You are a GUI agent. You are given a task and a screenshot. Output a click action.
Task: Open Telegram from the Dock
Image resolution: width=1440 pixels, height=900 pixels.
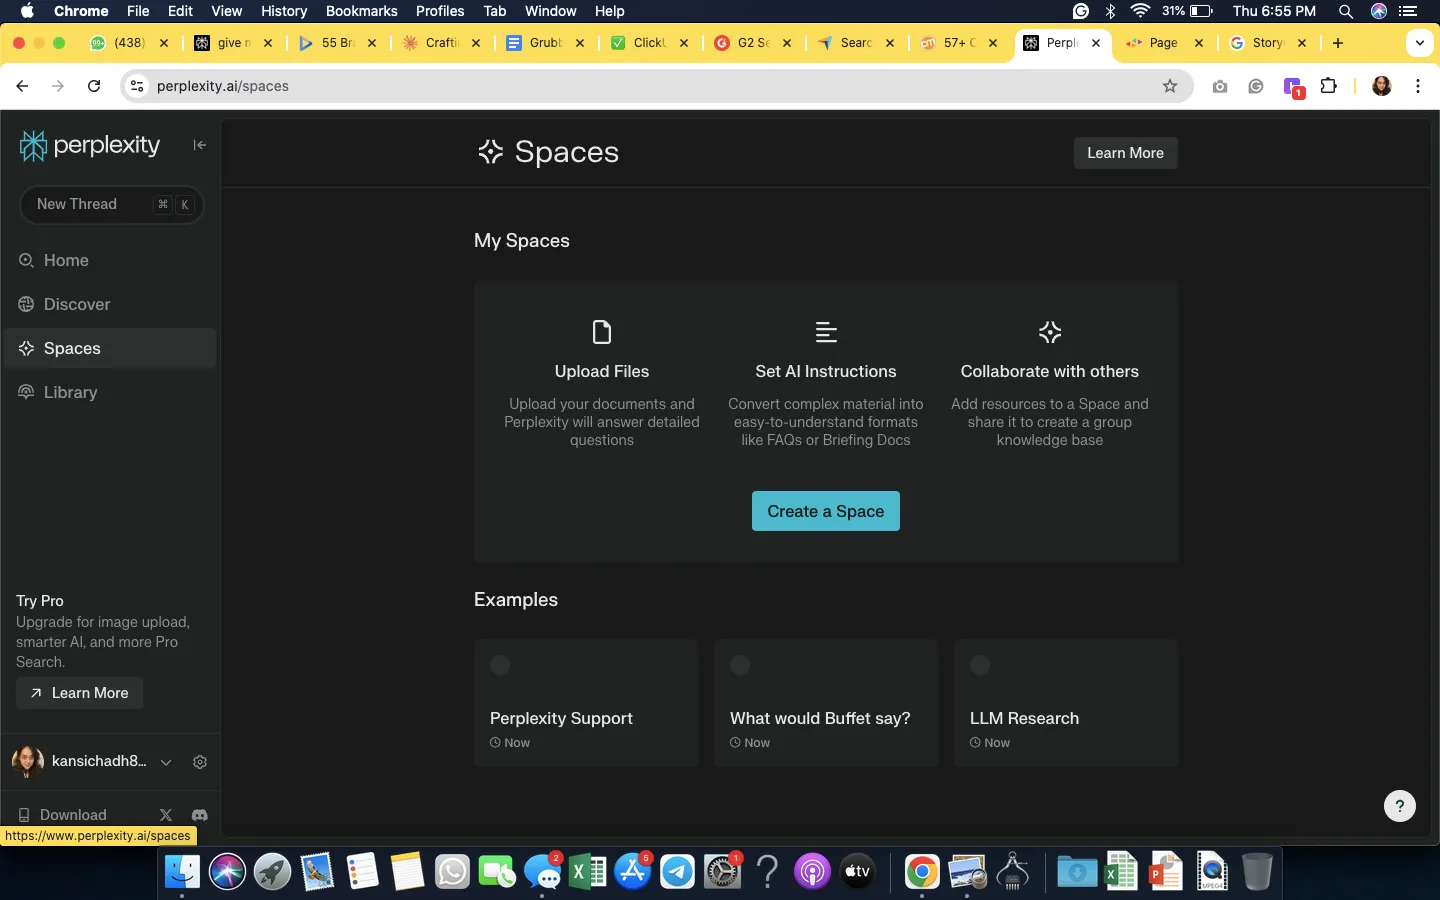(677, 872)
